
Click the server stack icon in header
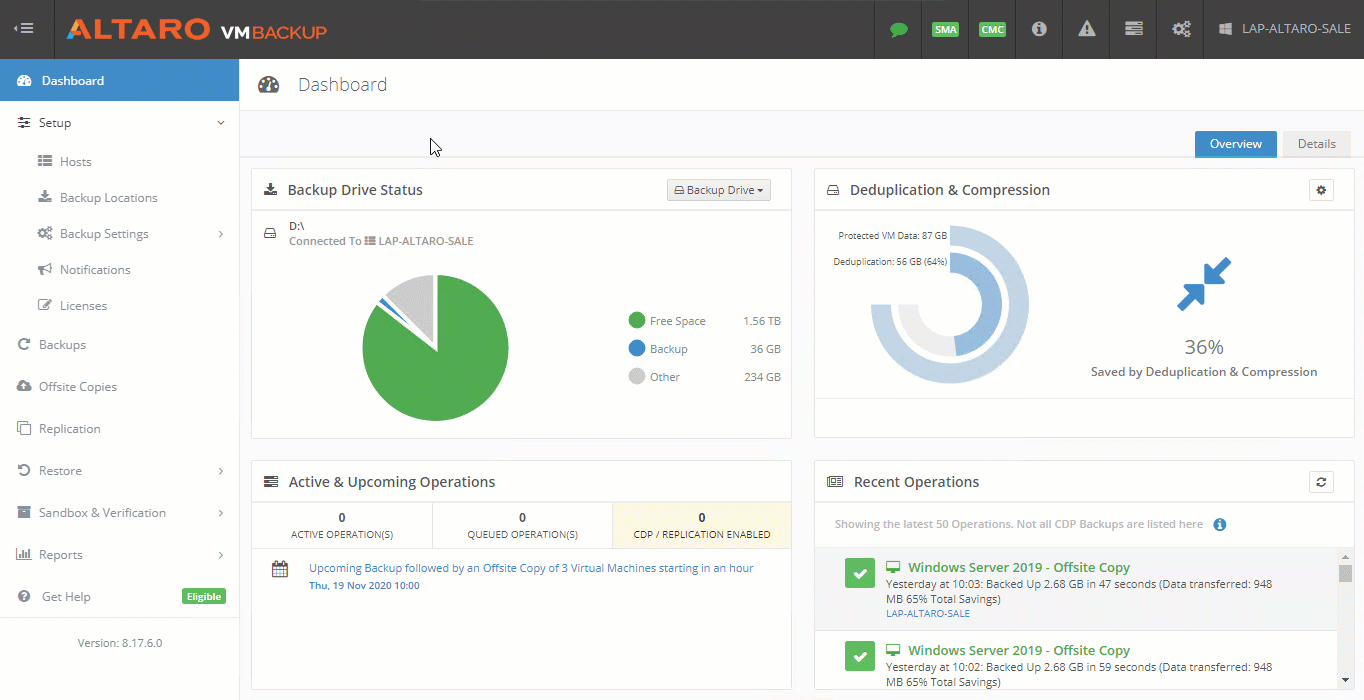tap(1133, 29)
